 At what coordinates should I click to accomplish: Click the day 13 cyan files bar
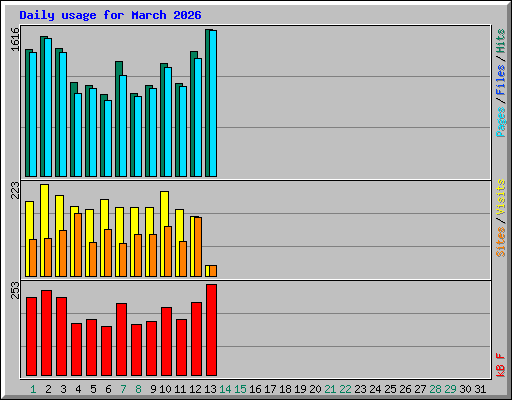click(x=213, y=103)
